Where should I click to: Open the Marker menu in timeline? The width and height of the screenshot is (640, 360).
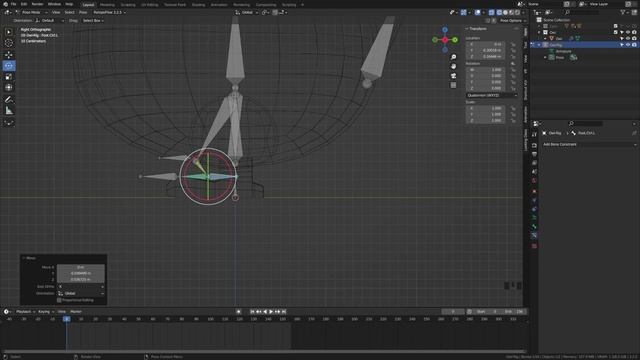76,312
